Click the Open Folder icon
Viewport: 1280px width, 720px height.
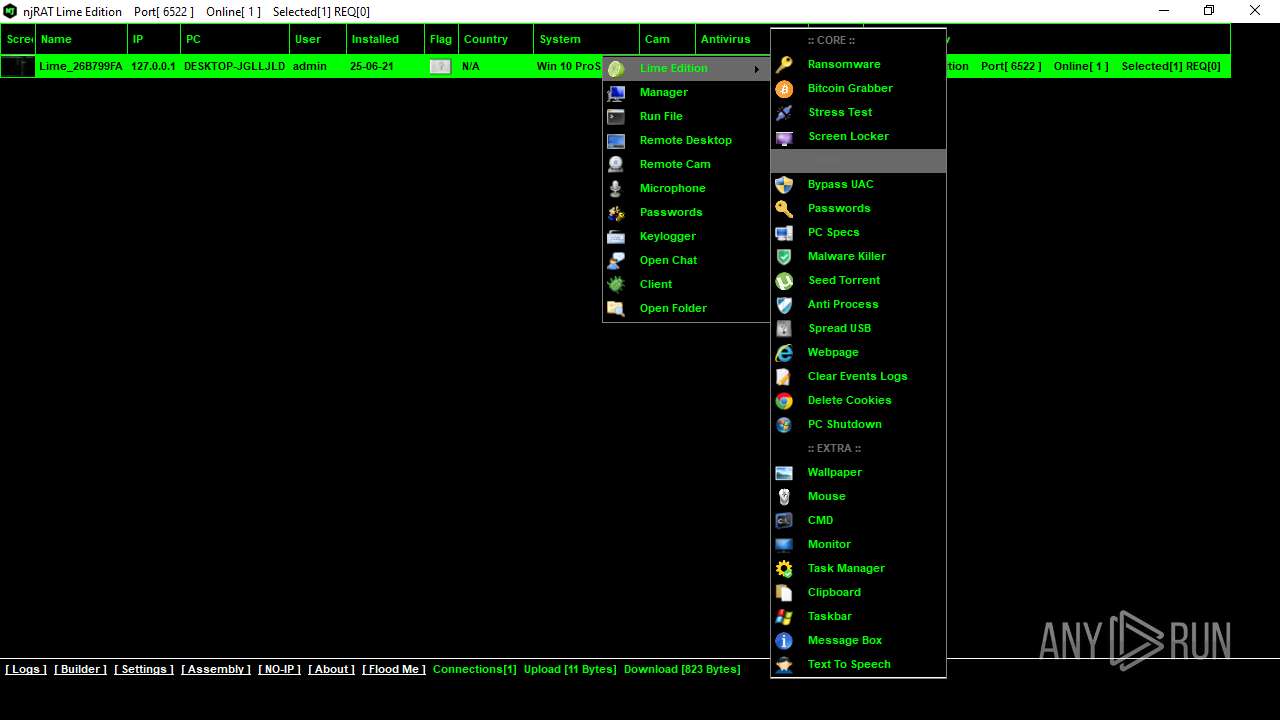click(x=617, y=308)
